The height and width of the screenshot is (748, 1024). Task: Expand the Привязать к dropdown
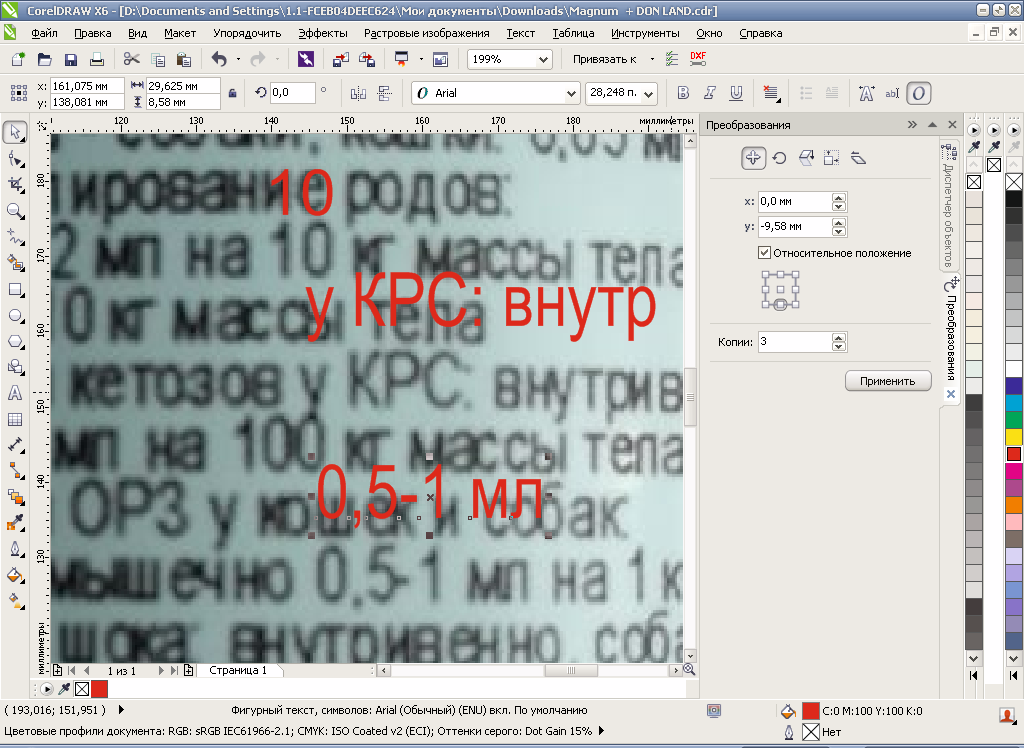(652, 59)
